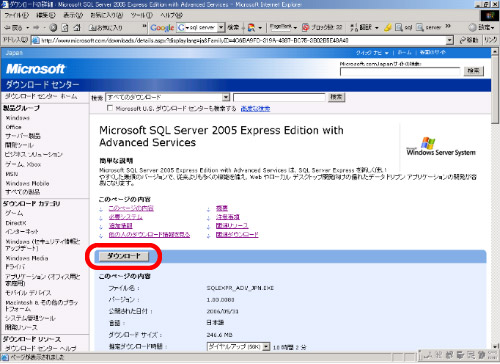Image resolution: width=500 pixels, height=364 pixels.
Task: Click the IE Forward arrow button
Action: [36, 28]
